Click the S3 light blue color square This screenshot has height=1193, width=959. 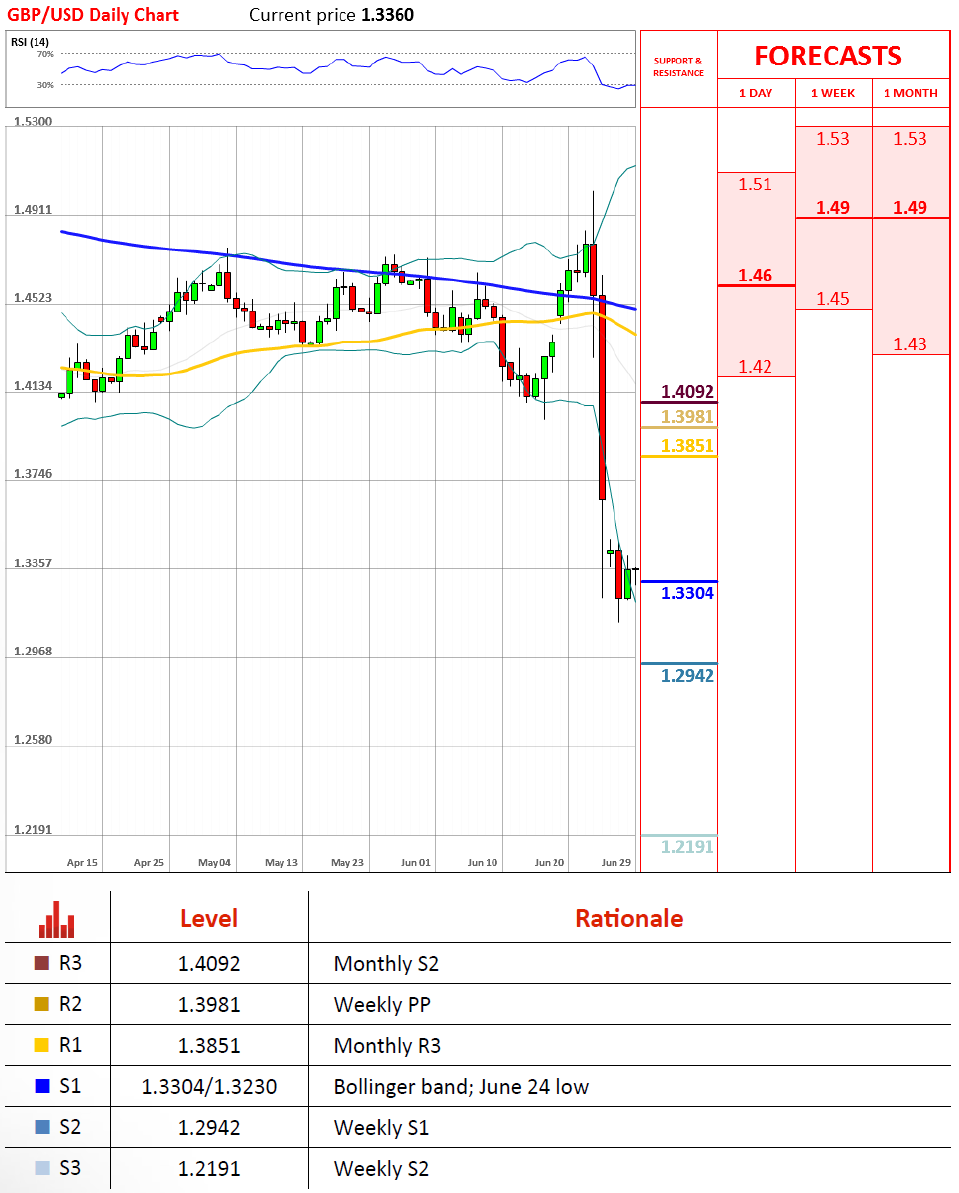41,1168
